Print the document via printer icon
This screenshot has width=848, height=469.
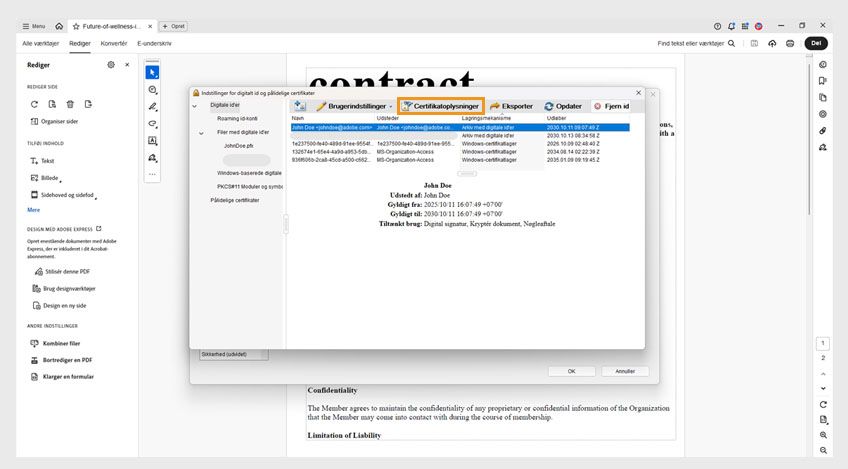790,43
